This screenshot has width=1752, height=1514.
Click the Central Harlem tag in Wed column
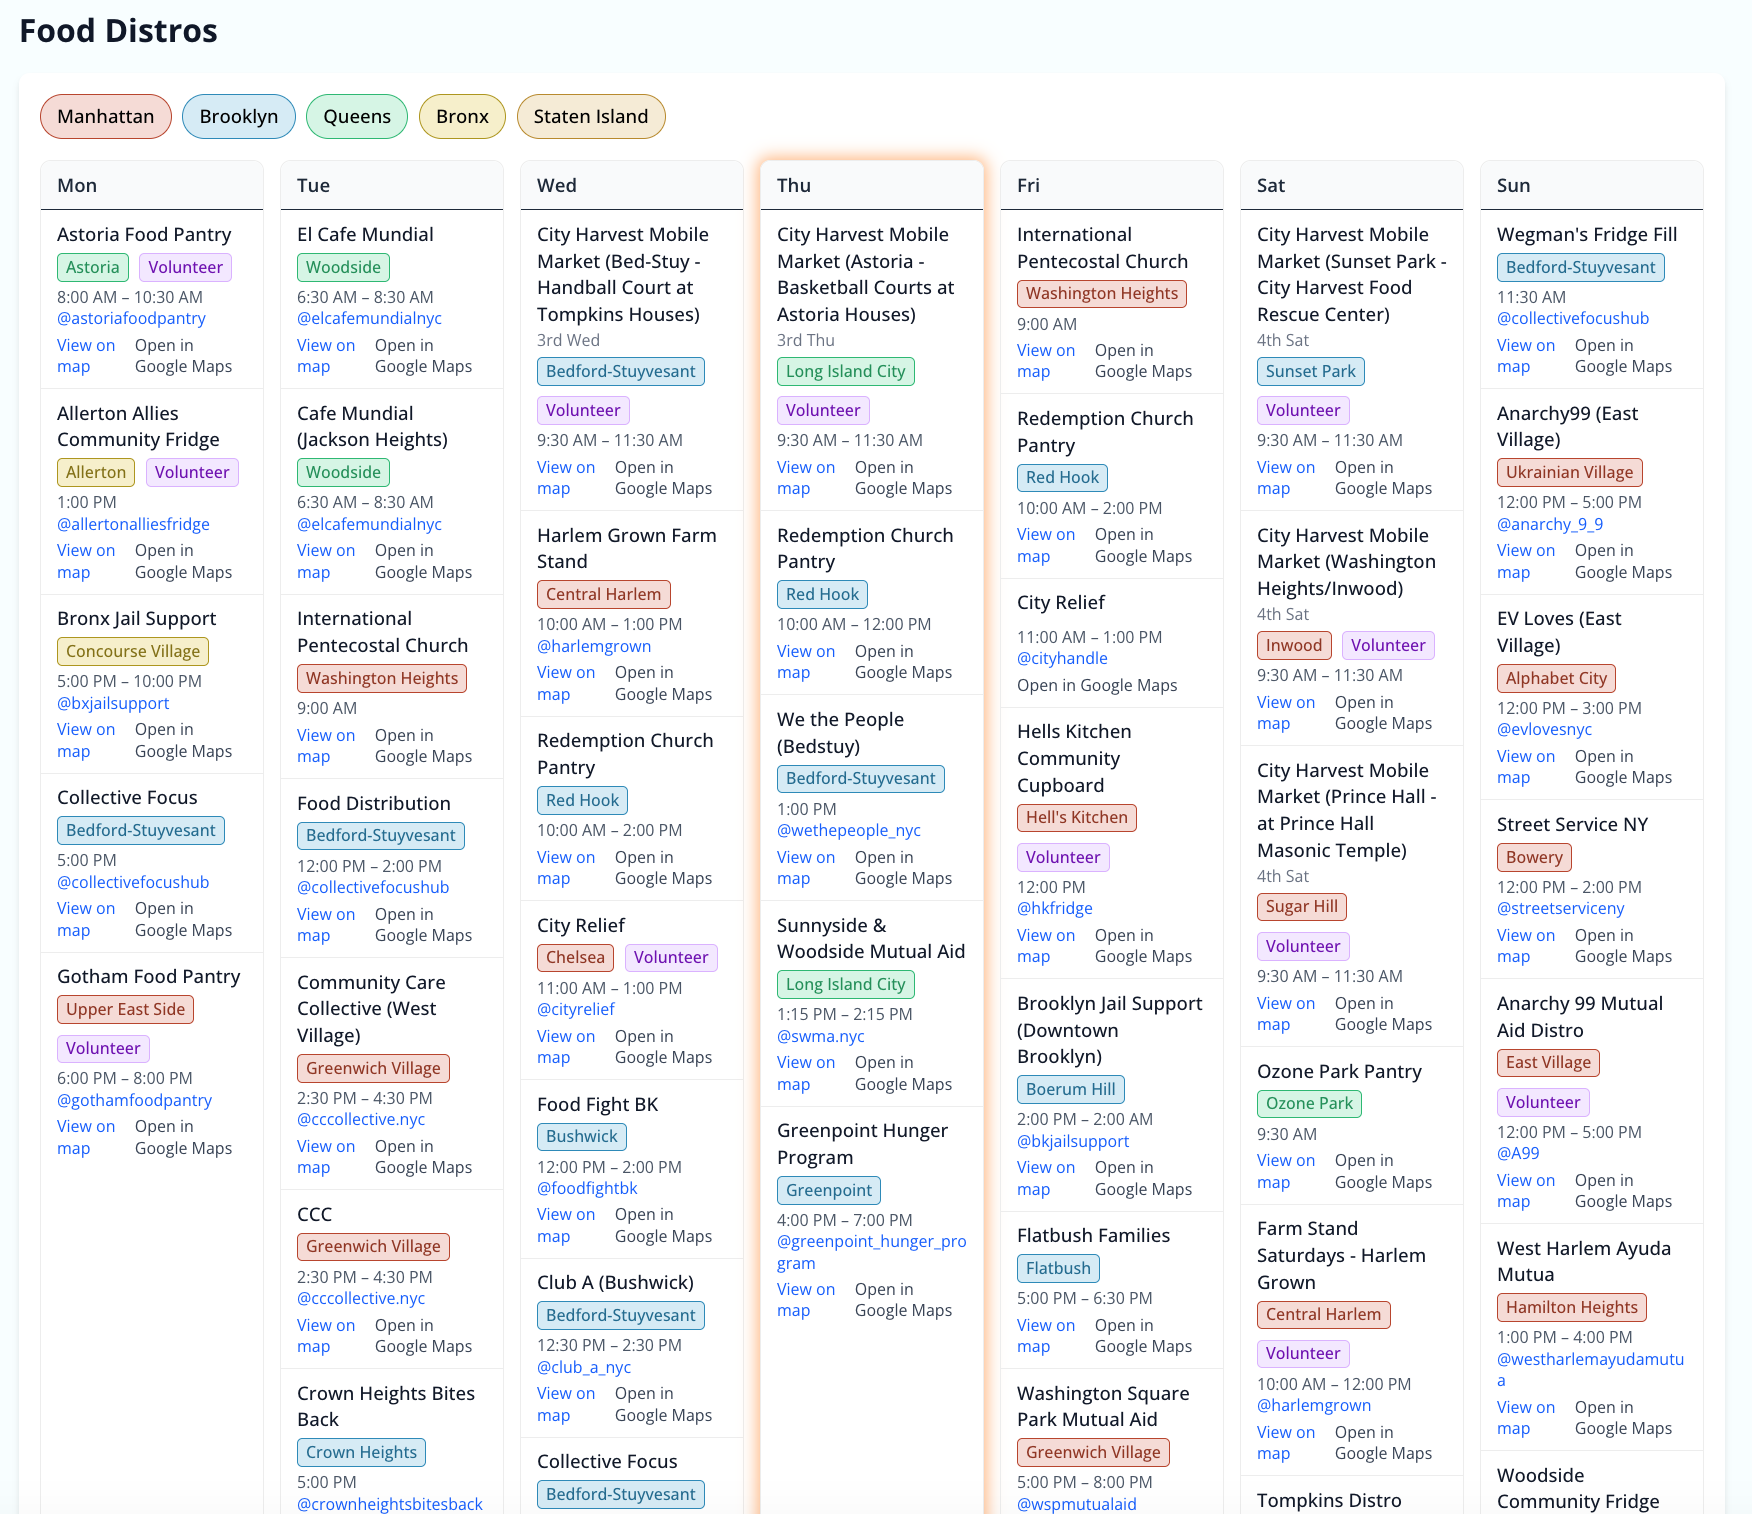pyautogui.click(x=603, y=595)
